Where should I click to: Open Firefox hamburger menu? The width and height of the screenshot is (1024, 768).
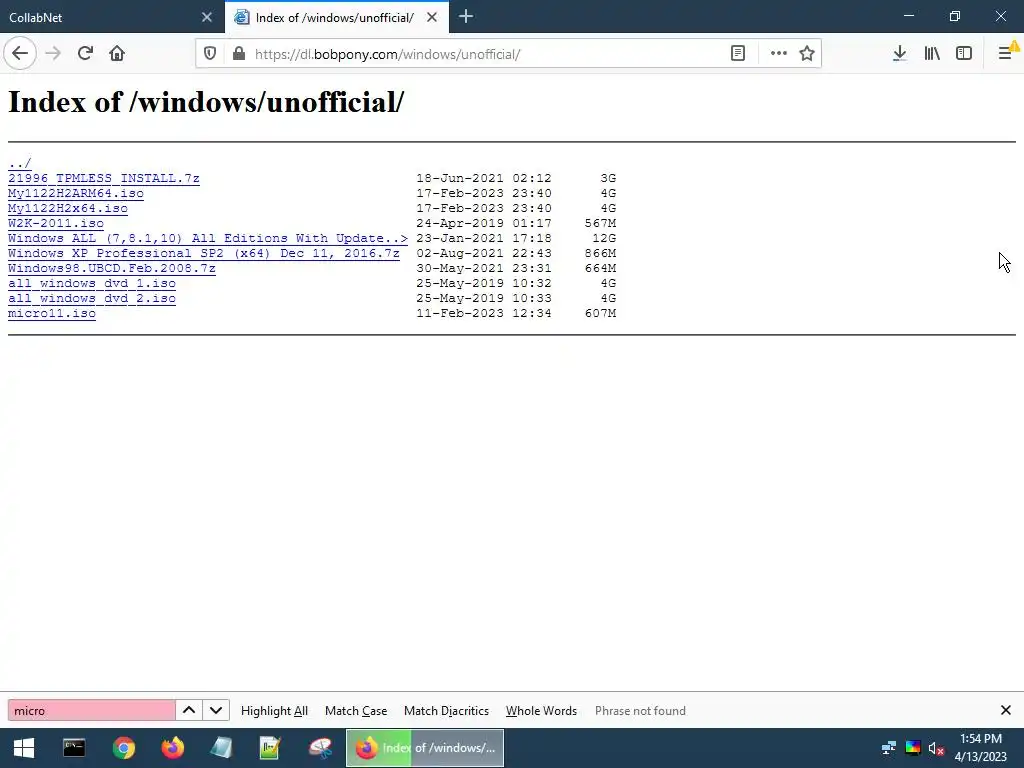click(1006, 54)
